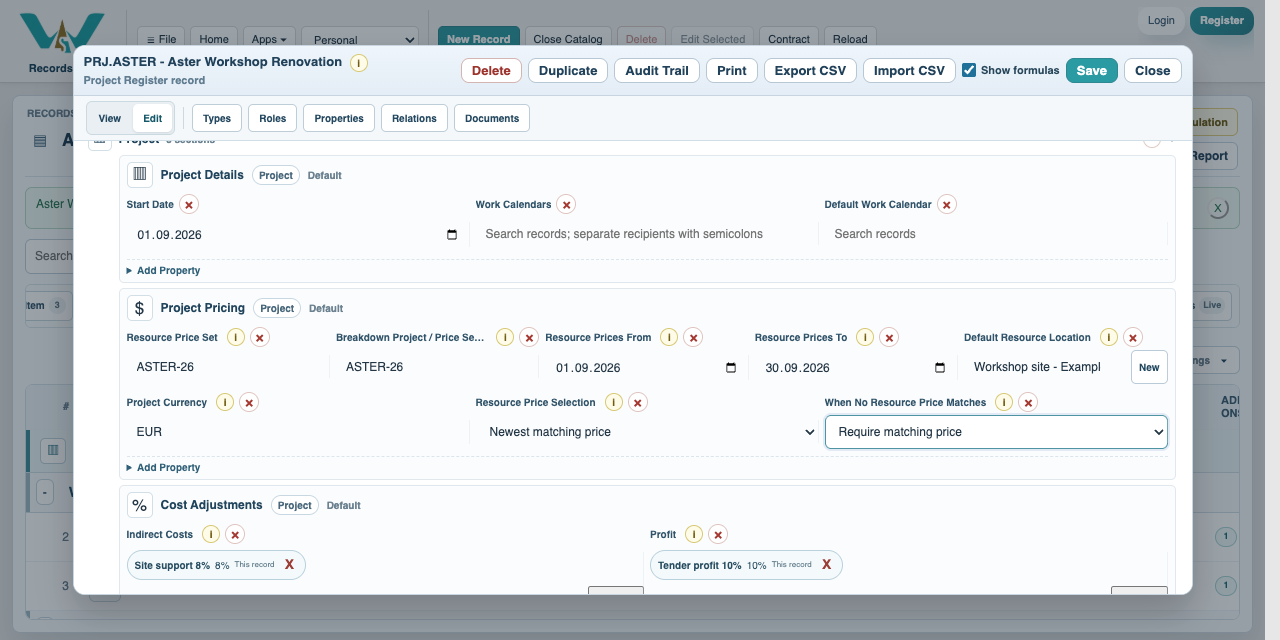Expand Add Property under Project Details
The width and height of the screenshot is (1280, 640).
click(x=163, y=270)
